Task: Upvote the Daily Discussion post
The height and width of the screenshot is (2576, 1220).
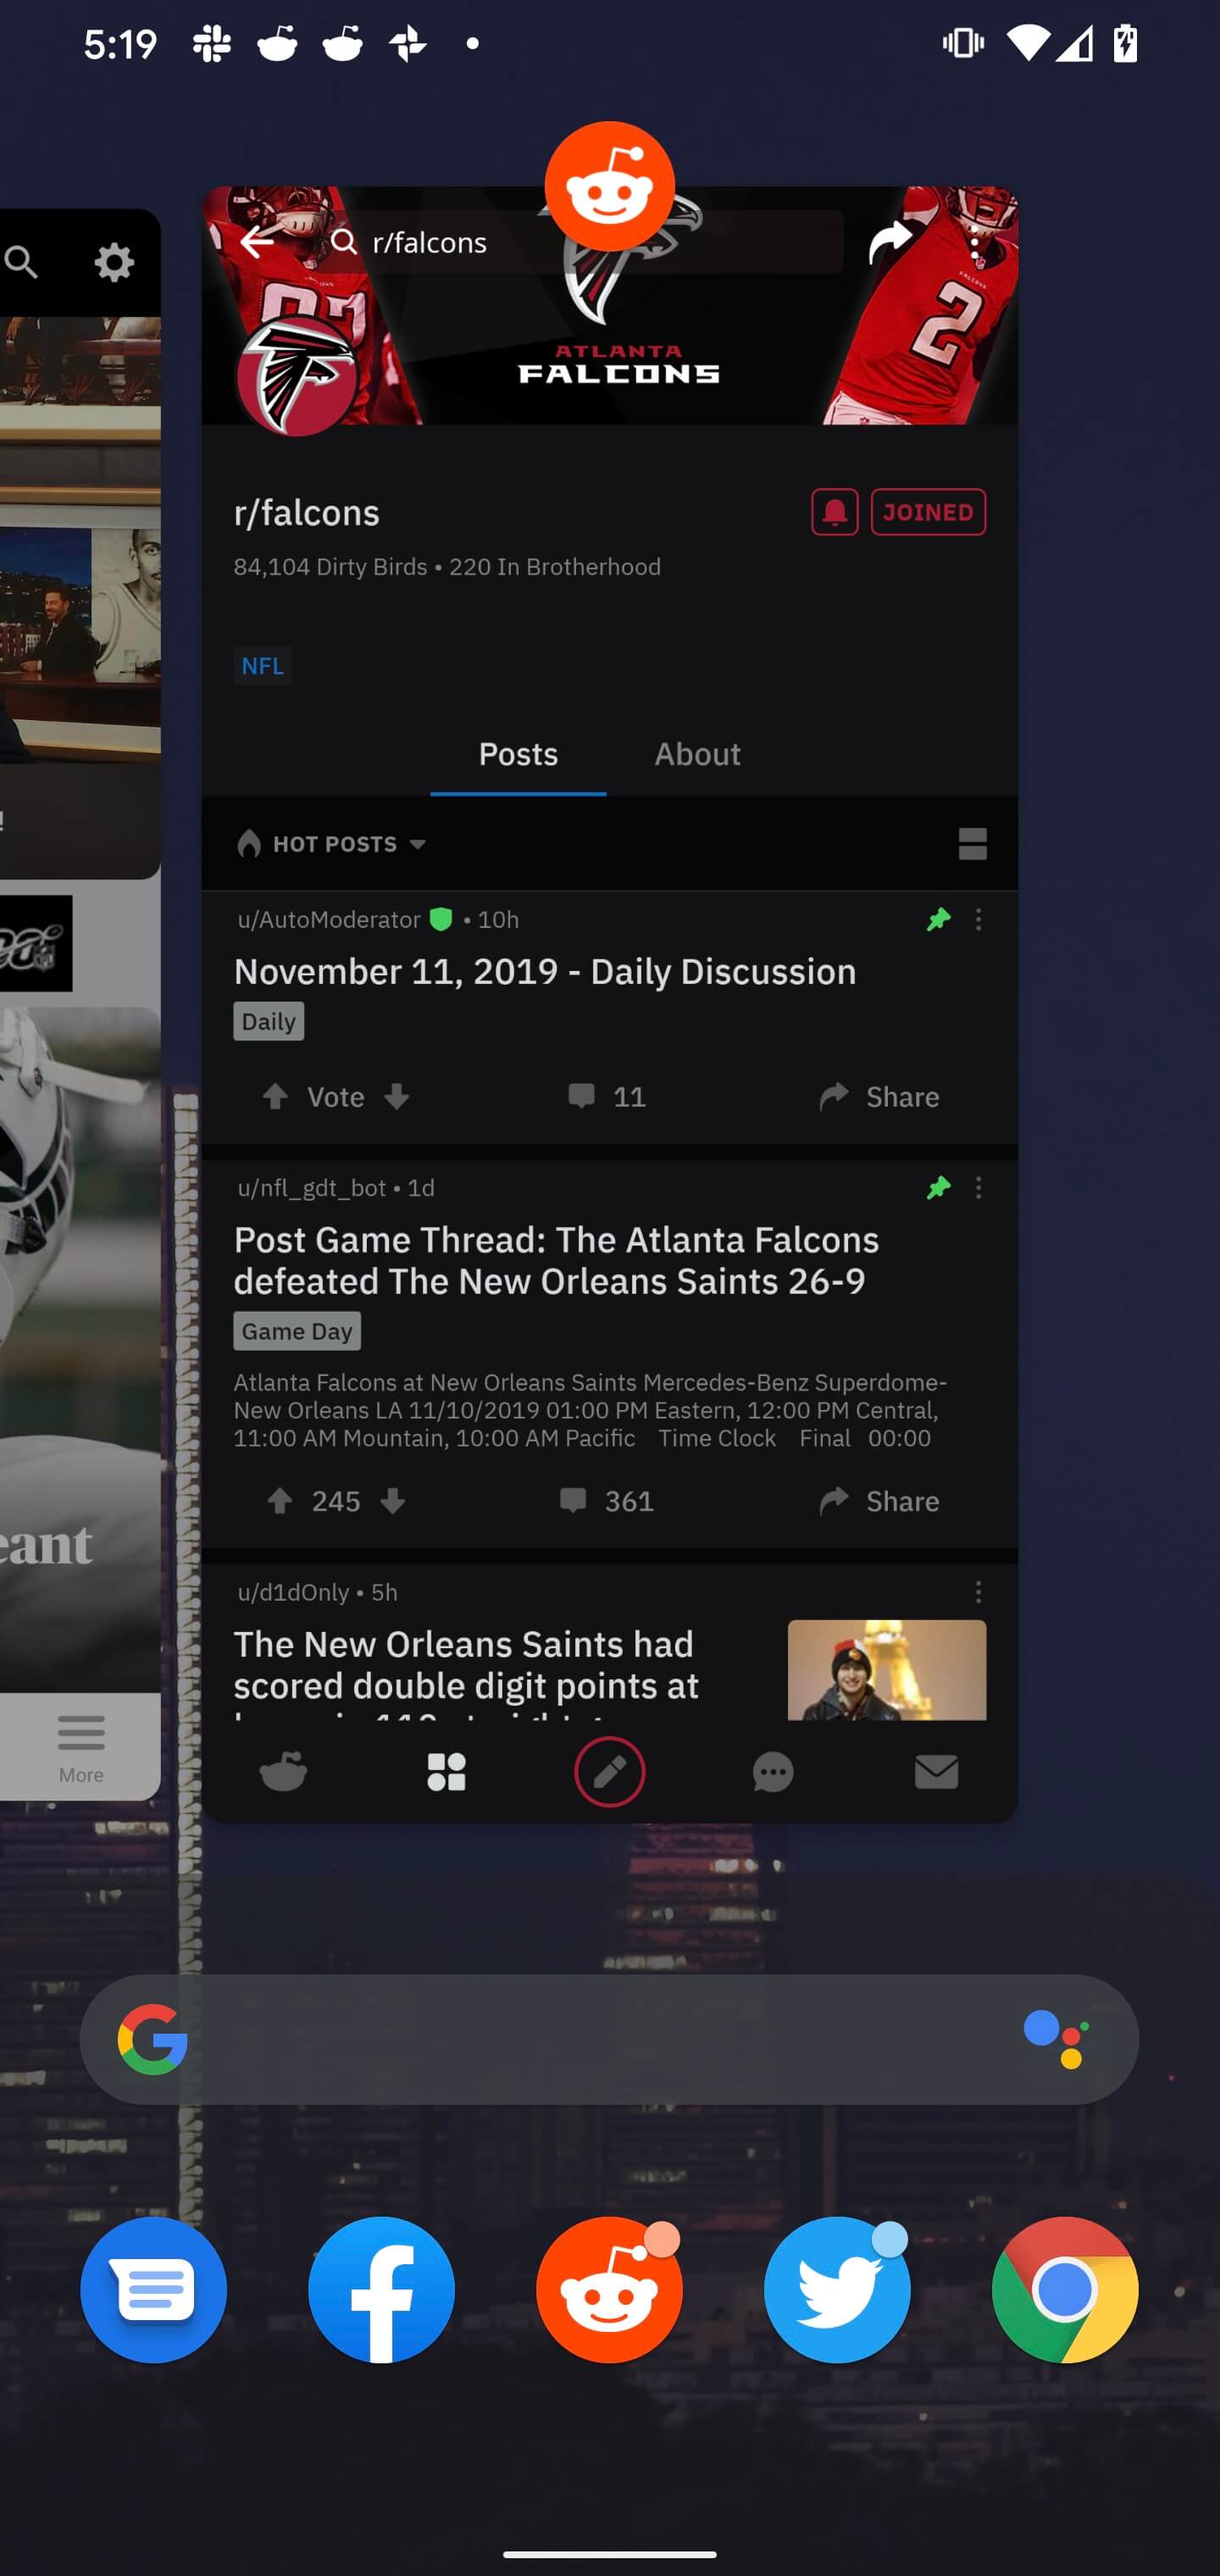Action: 275,1097
